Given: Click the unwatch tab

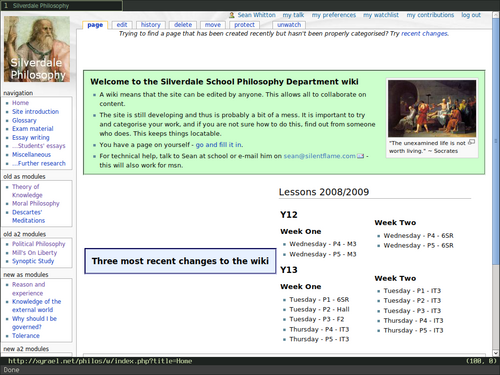Looking at the screenshot, I should pos(289,25).
